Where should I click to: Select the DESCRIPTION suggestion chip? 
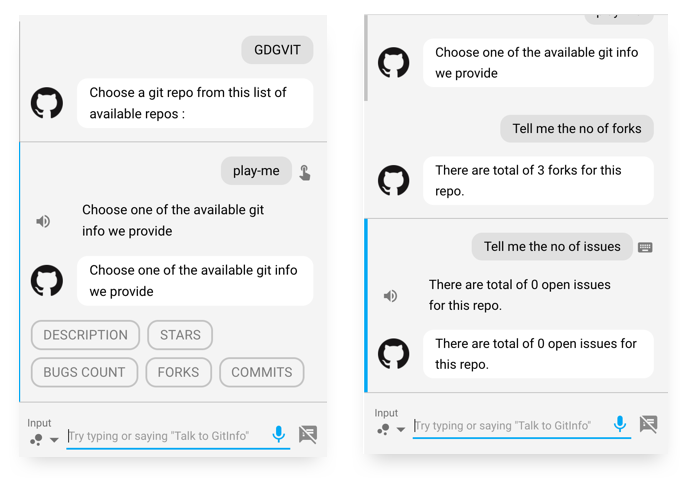pyautogui.click(x=85, y=335)
